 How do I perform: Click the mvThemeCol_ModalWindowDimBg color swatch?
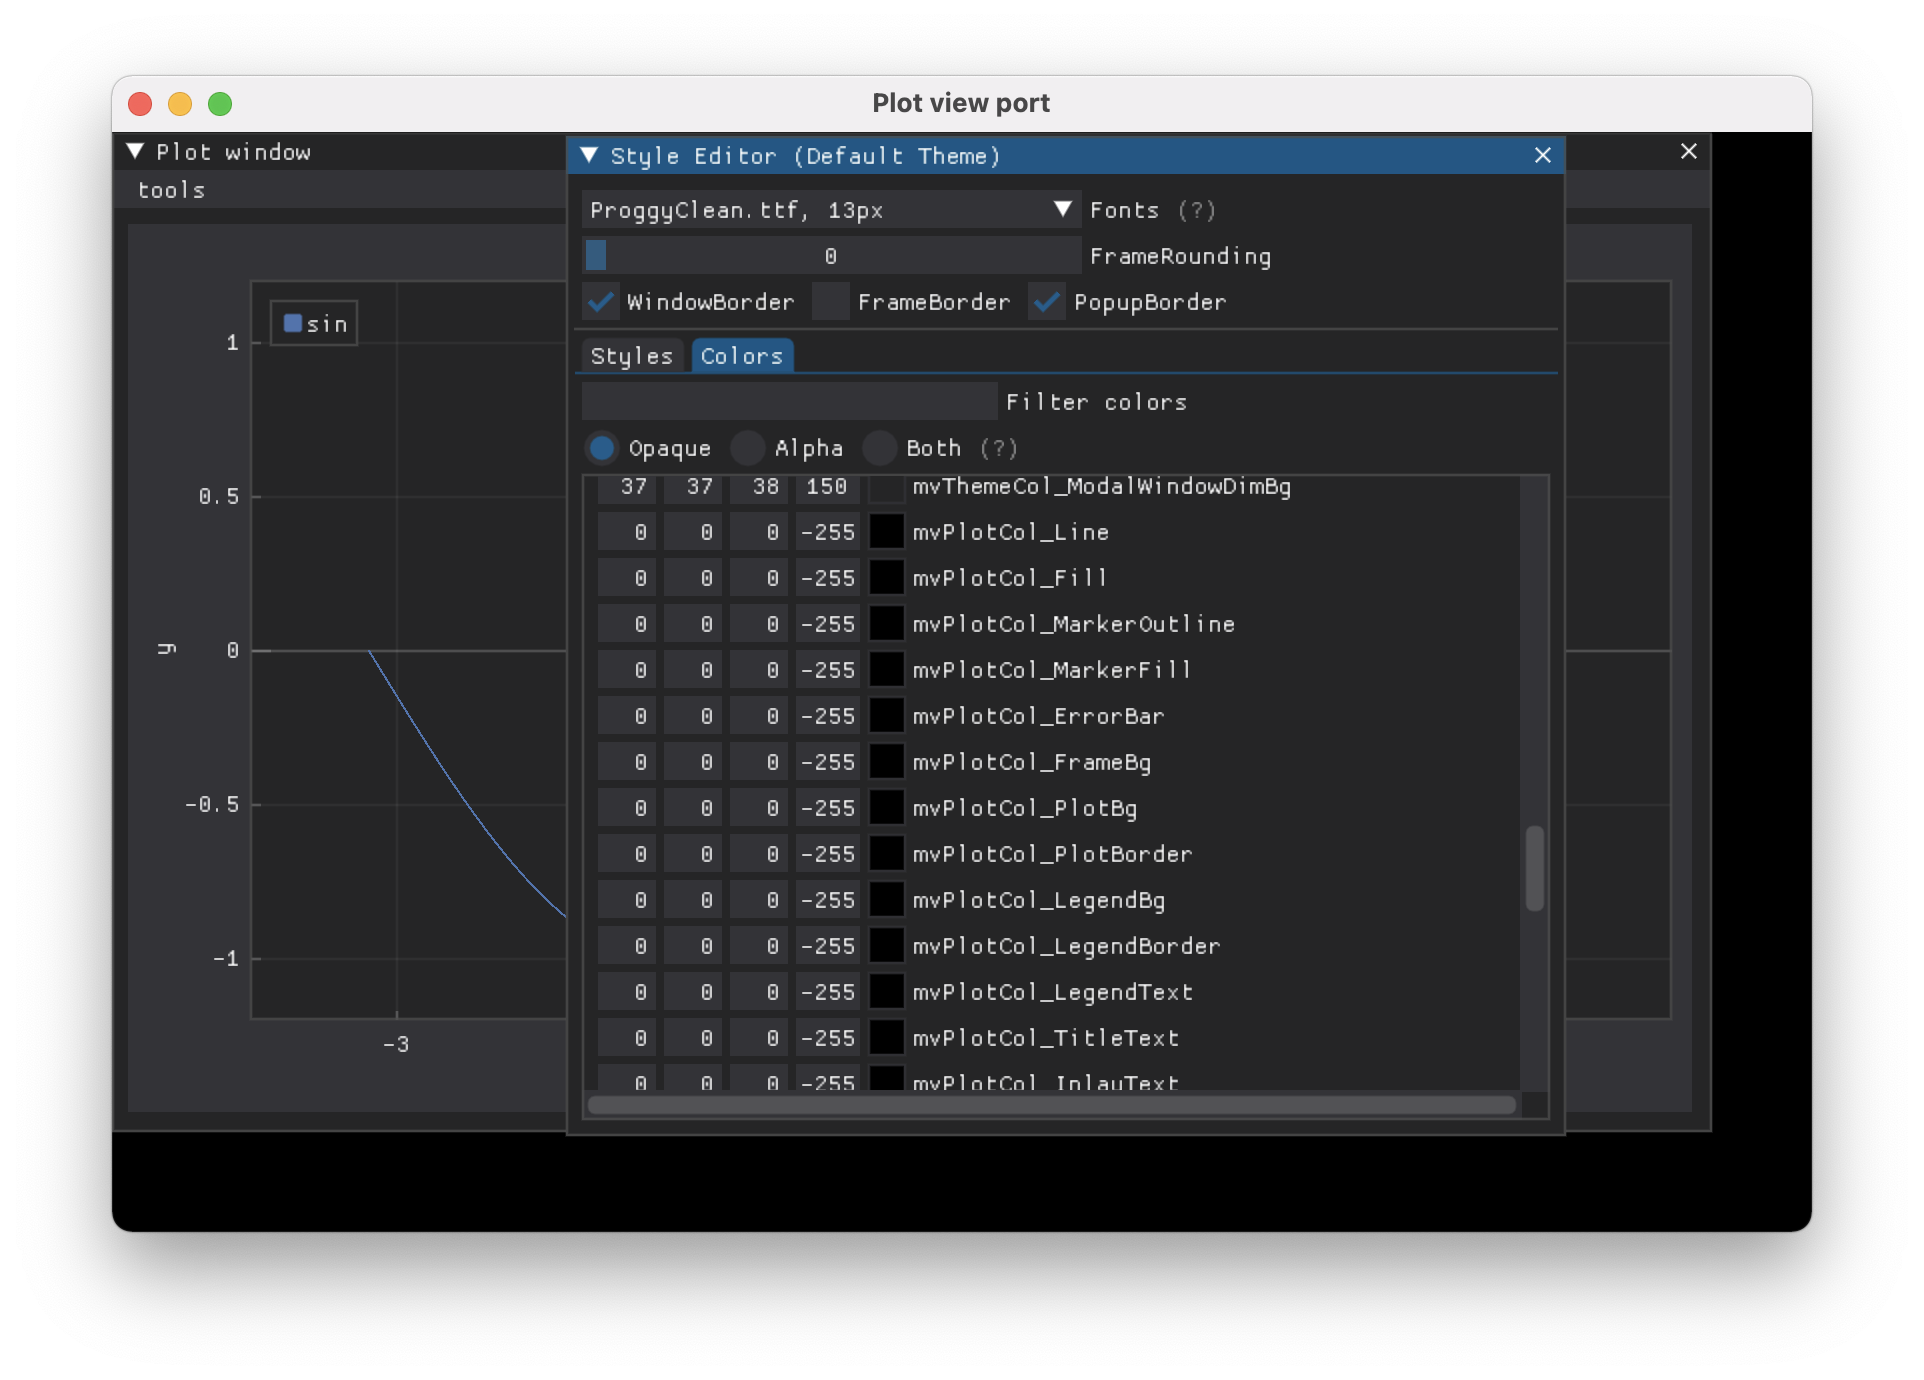click(x=886, y=488)
